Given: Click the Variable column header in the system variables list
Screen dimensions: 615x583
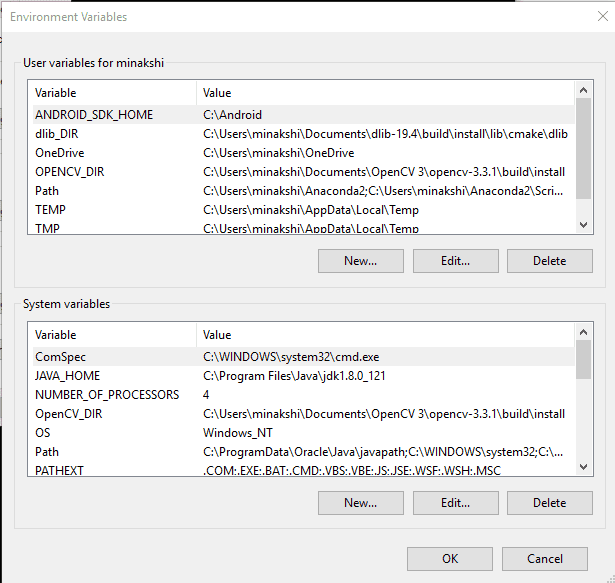Looking at the screenshot, I should 115,335.
